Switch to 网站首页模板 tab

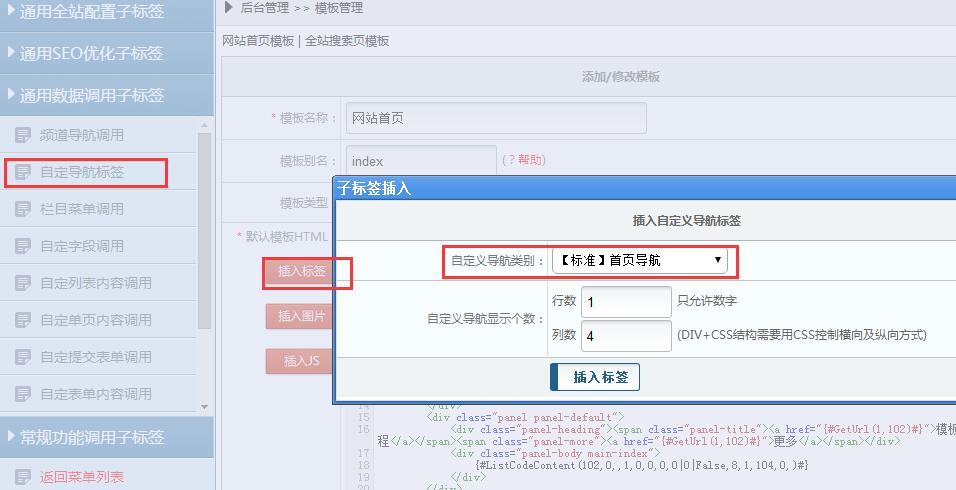point(258,41)
